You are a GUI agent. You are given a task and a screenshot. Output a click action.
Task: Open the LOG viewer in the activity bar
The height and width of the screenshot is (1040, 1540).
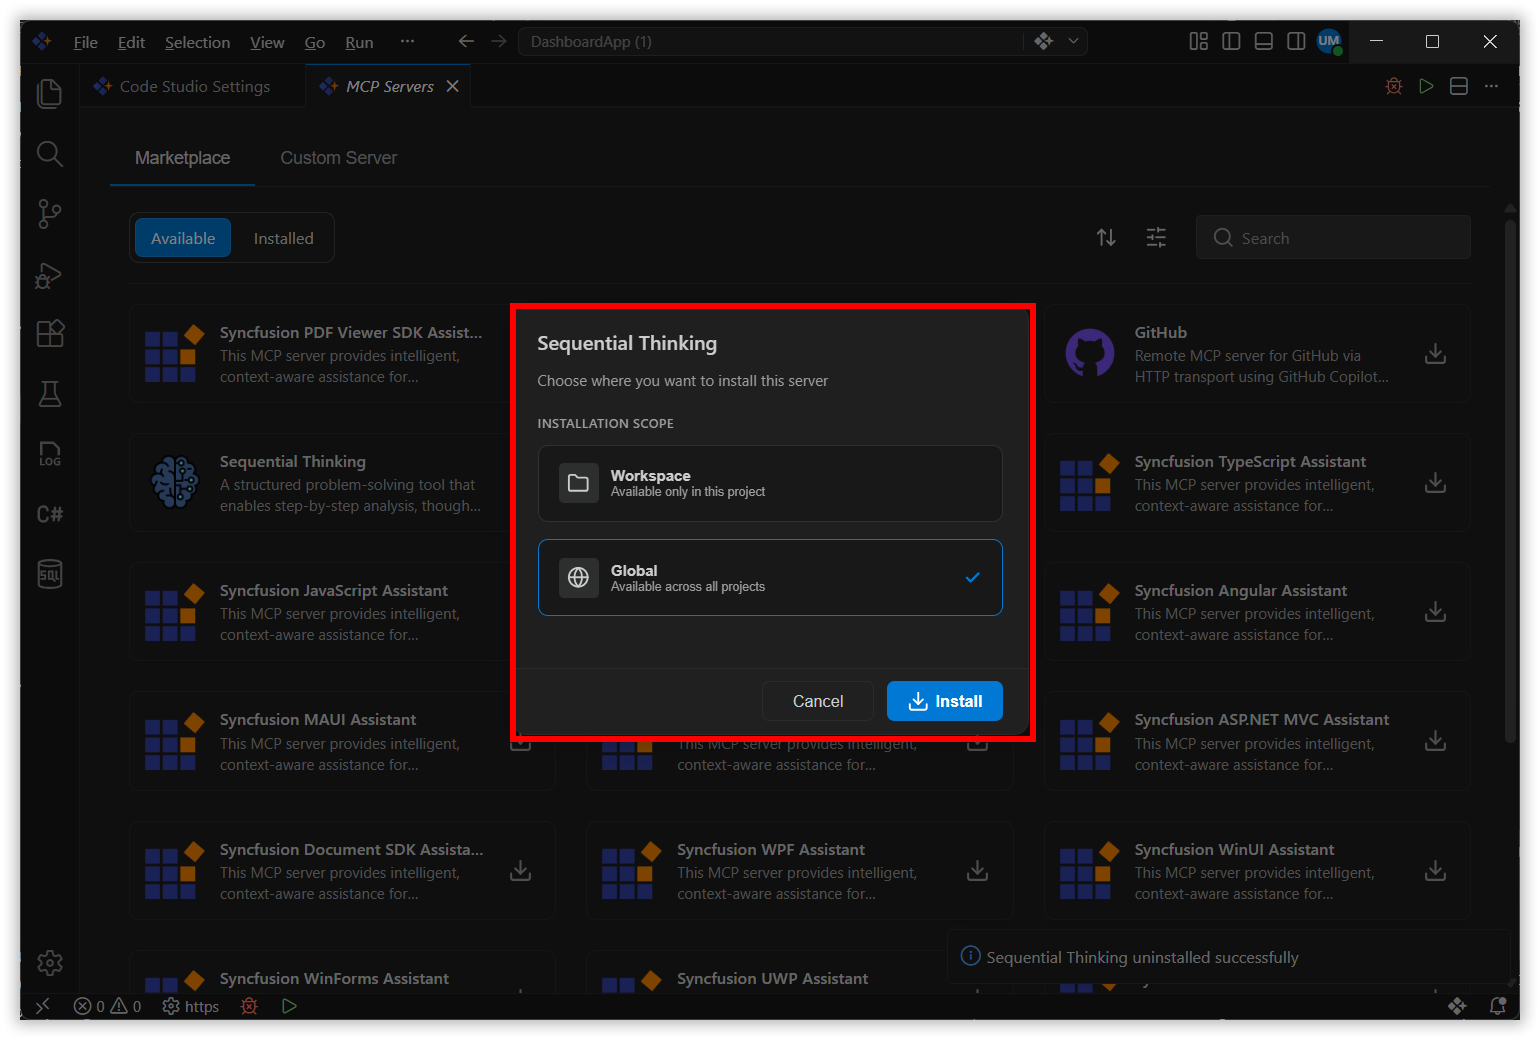tap(49, 454)
